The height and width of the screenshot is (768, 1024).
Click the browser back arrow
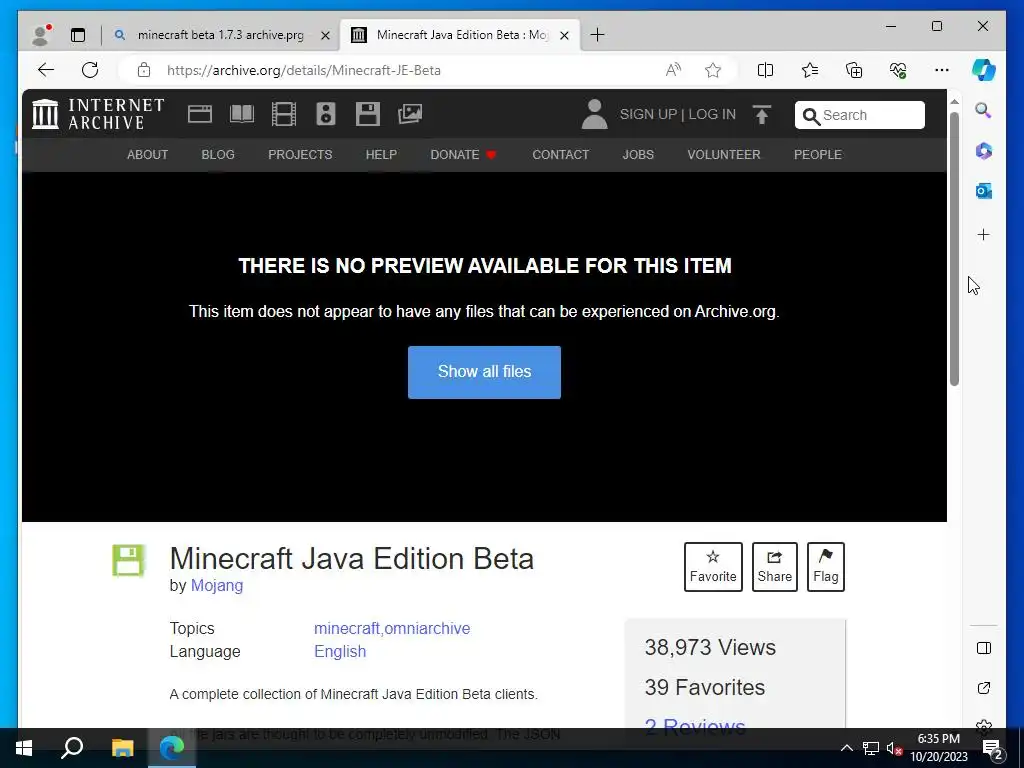[46, 70]
